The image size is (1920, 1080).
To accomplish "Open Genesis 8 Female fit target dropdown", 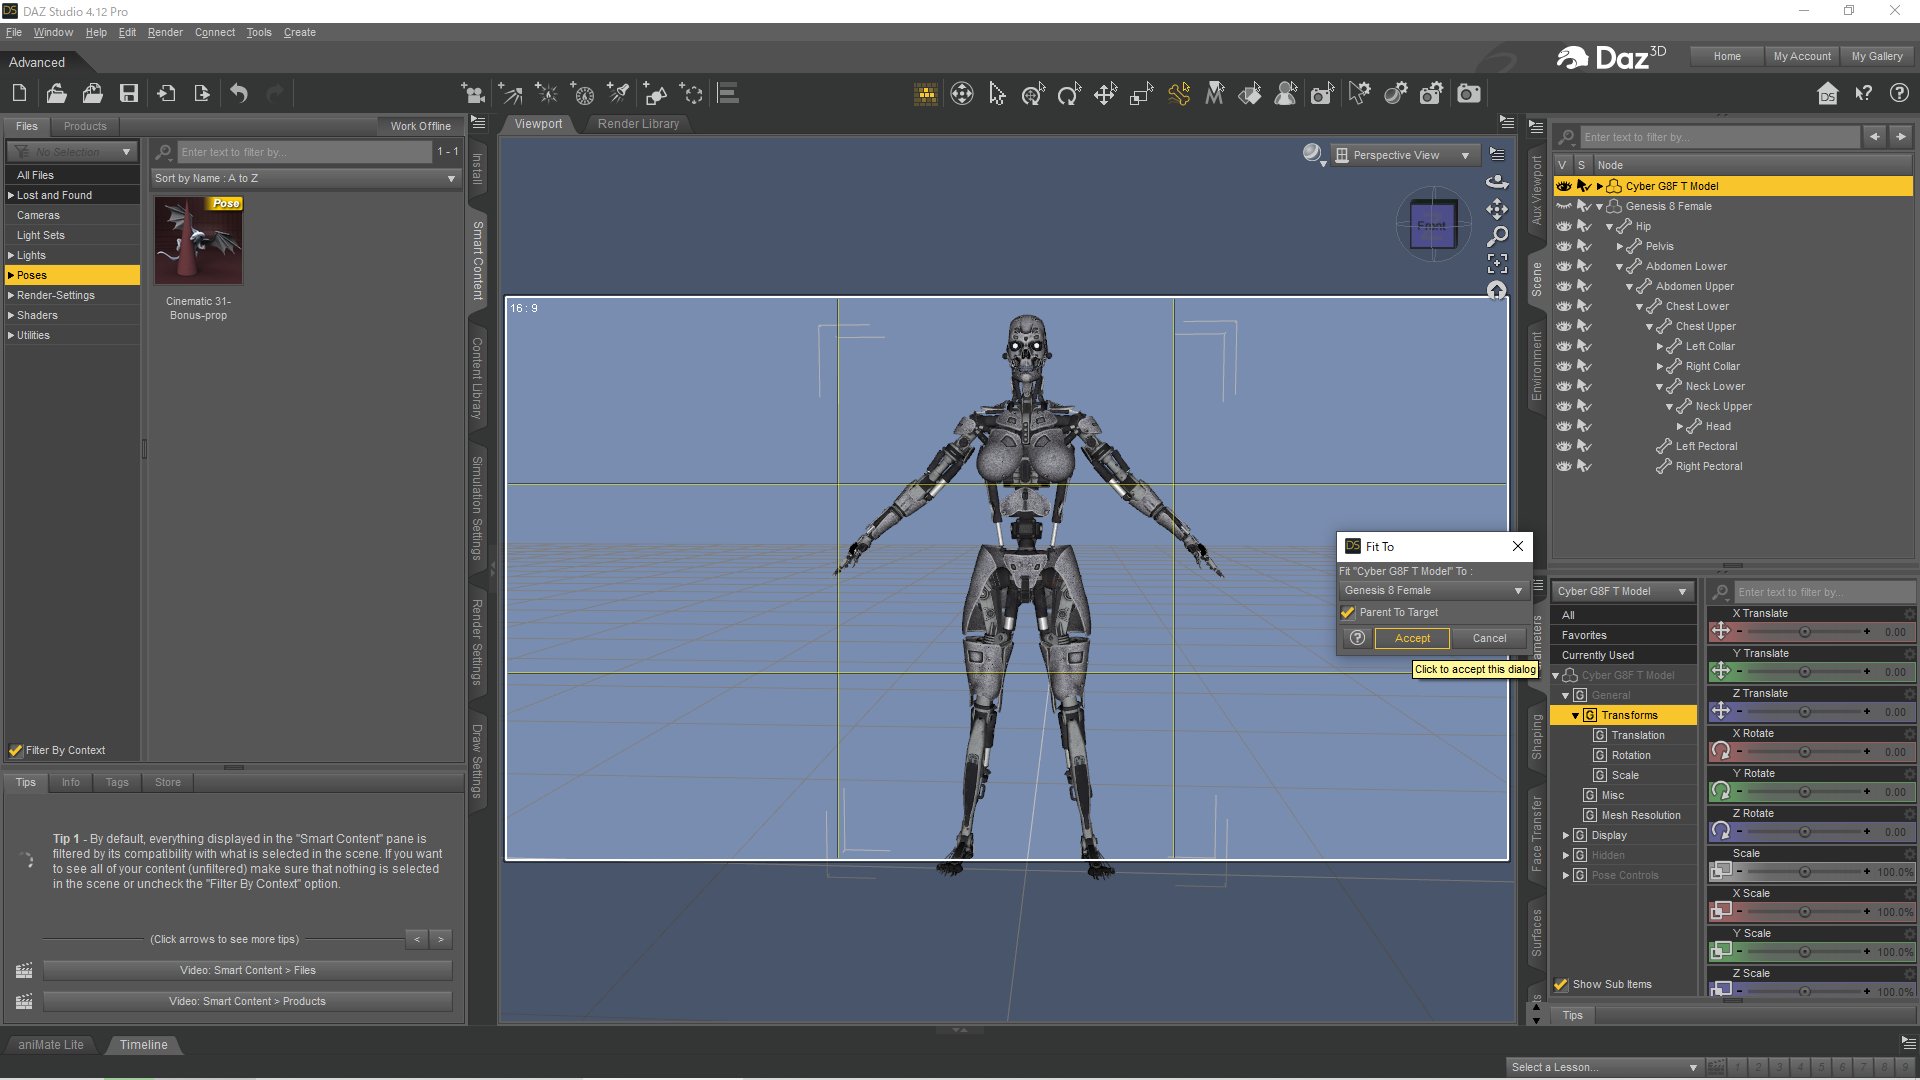I will (x=1433, y=590).
